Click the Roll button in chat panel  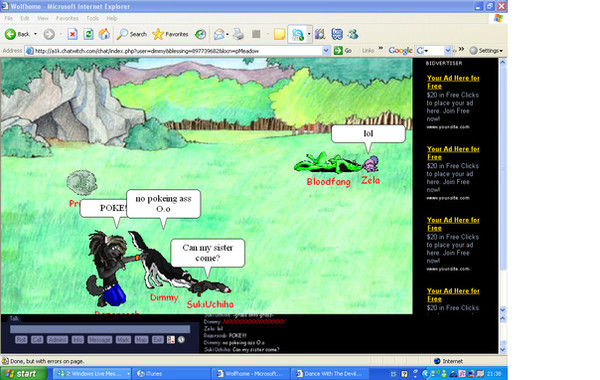tap(21, 339)
